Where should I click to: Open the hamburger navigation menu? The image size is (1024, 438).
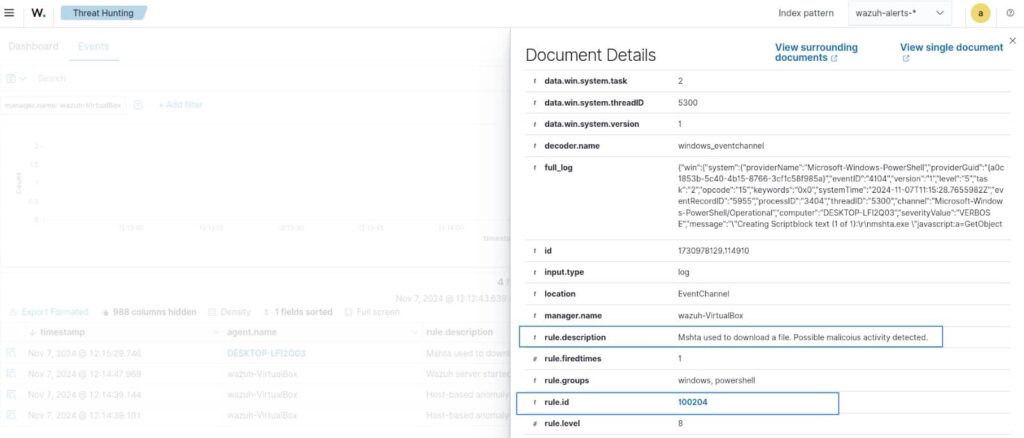coord(9,12)
